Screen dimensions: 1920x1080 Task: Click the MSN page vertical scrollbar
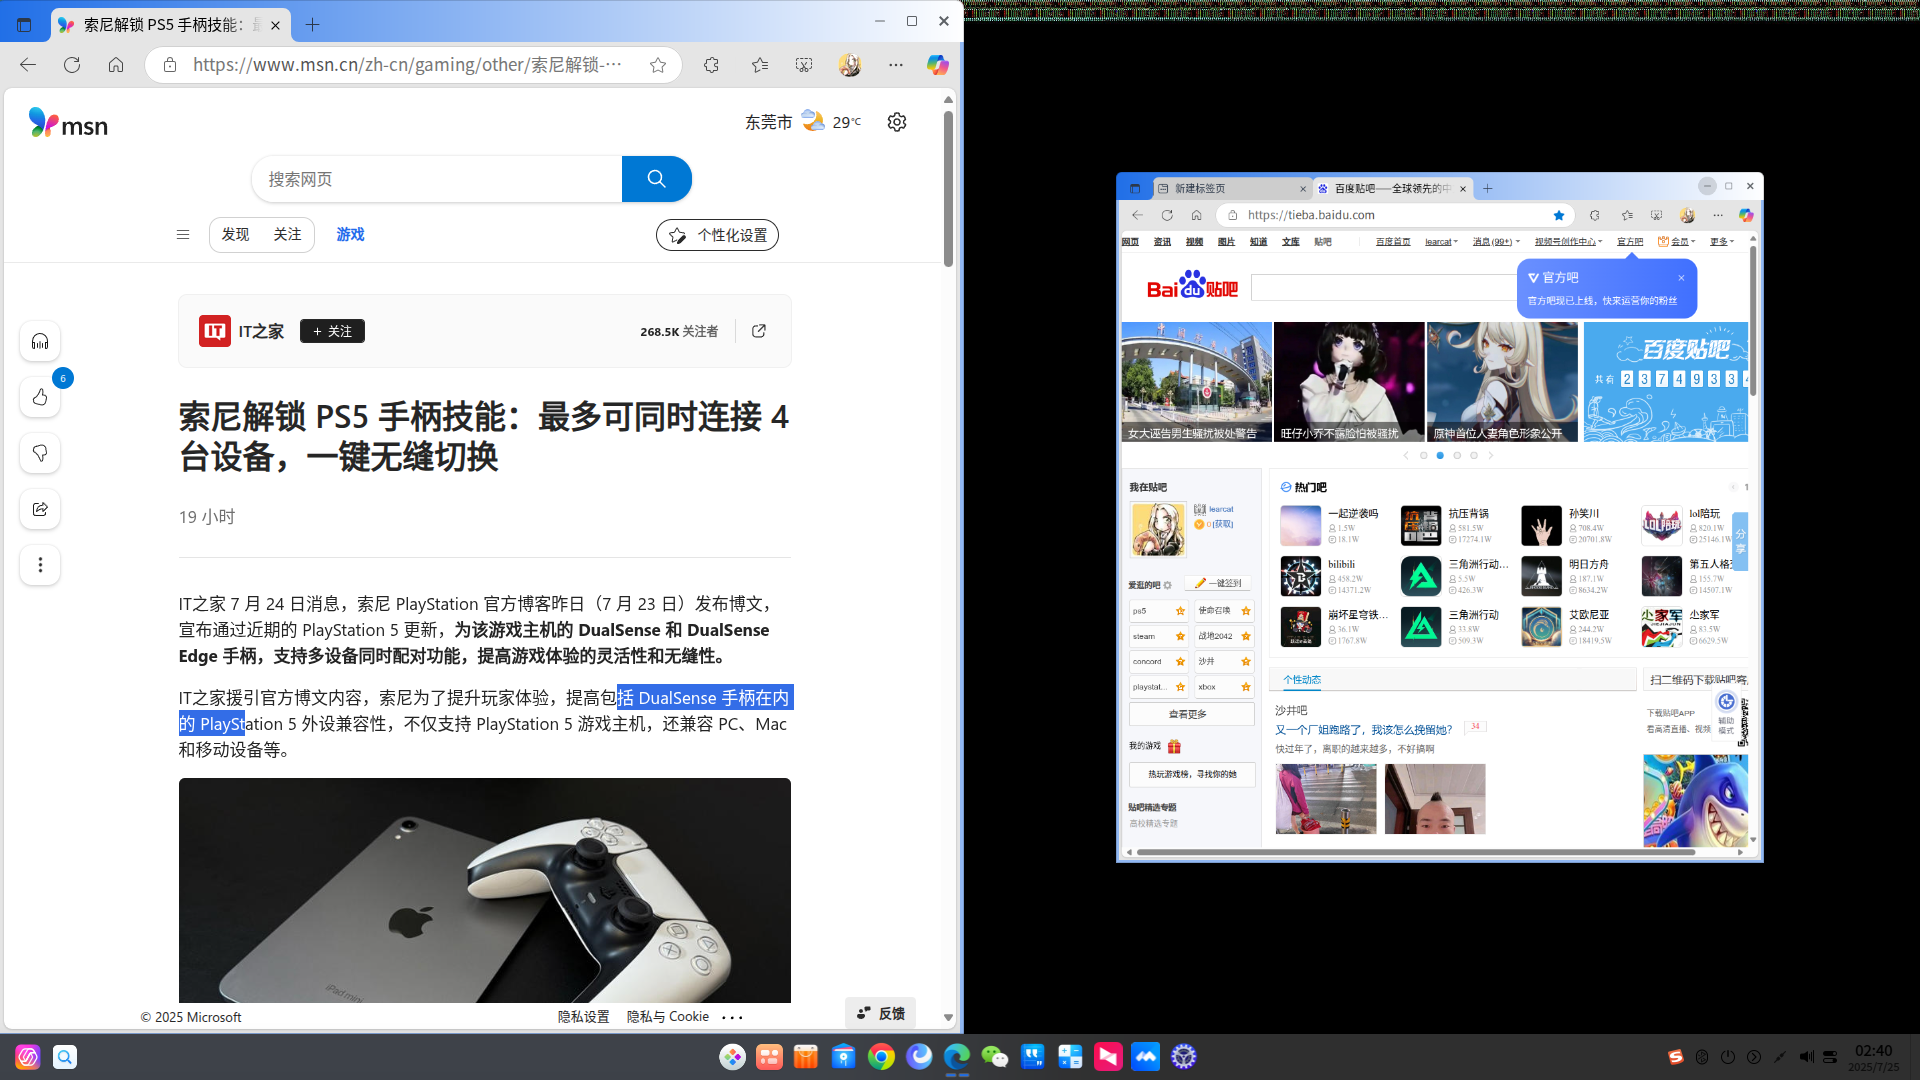[x=948, y=189]
